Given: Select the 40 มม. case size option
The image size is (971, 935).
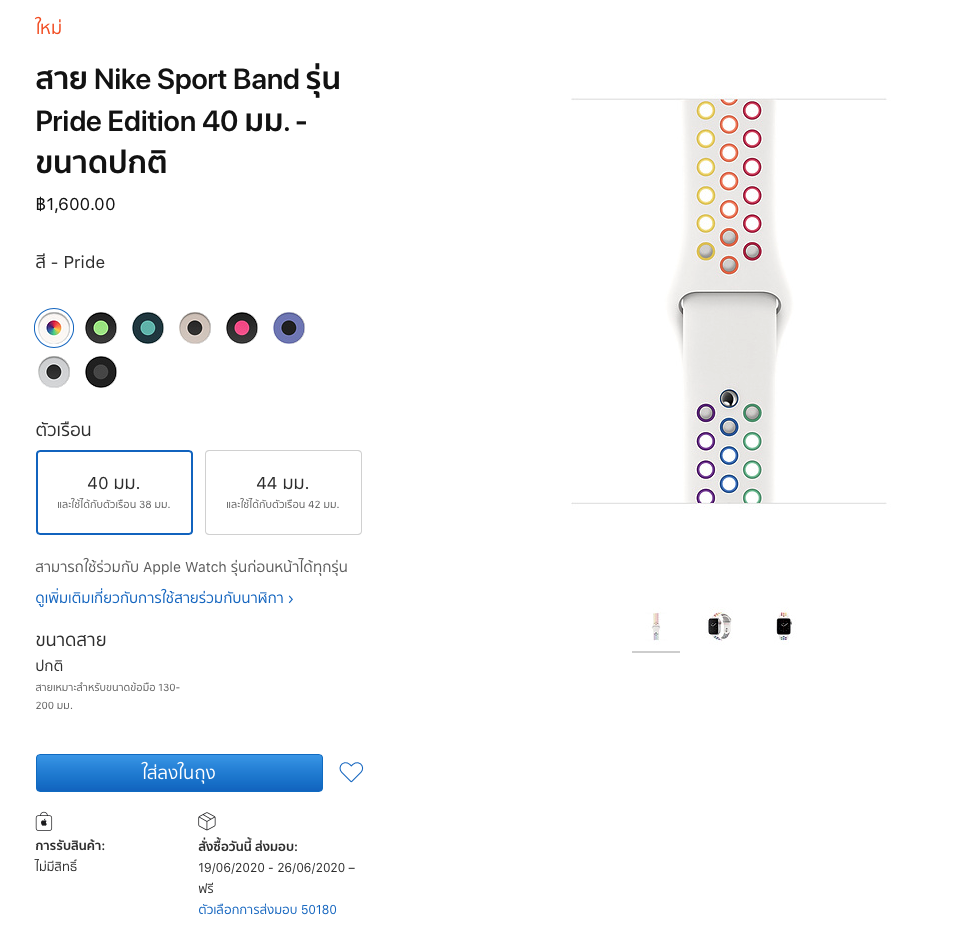Looking at the screenshot, I should click(x=114, y=492).
